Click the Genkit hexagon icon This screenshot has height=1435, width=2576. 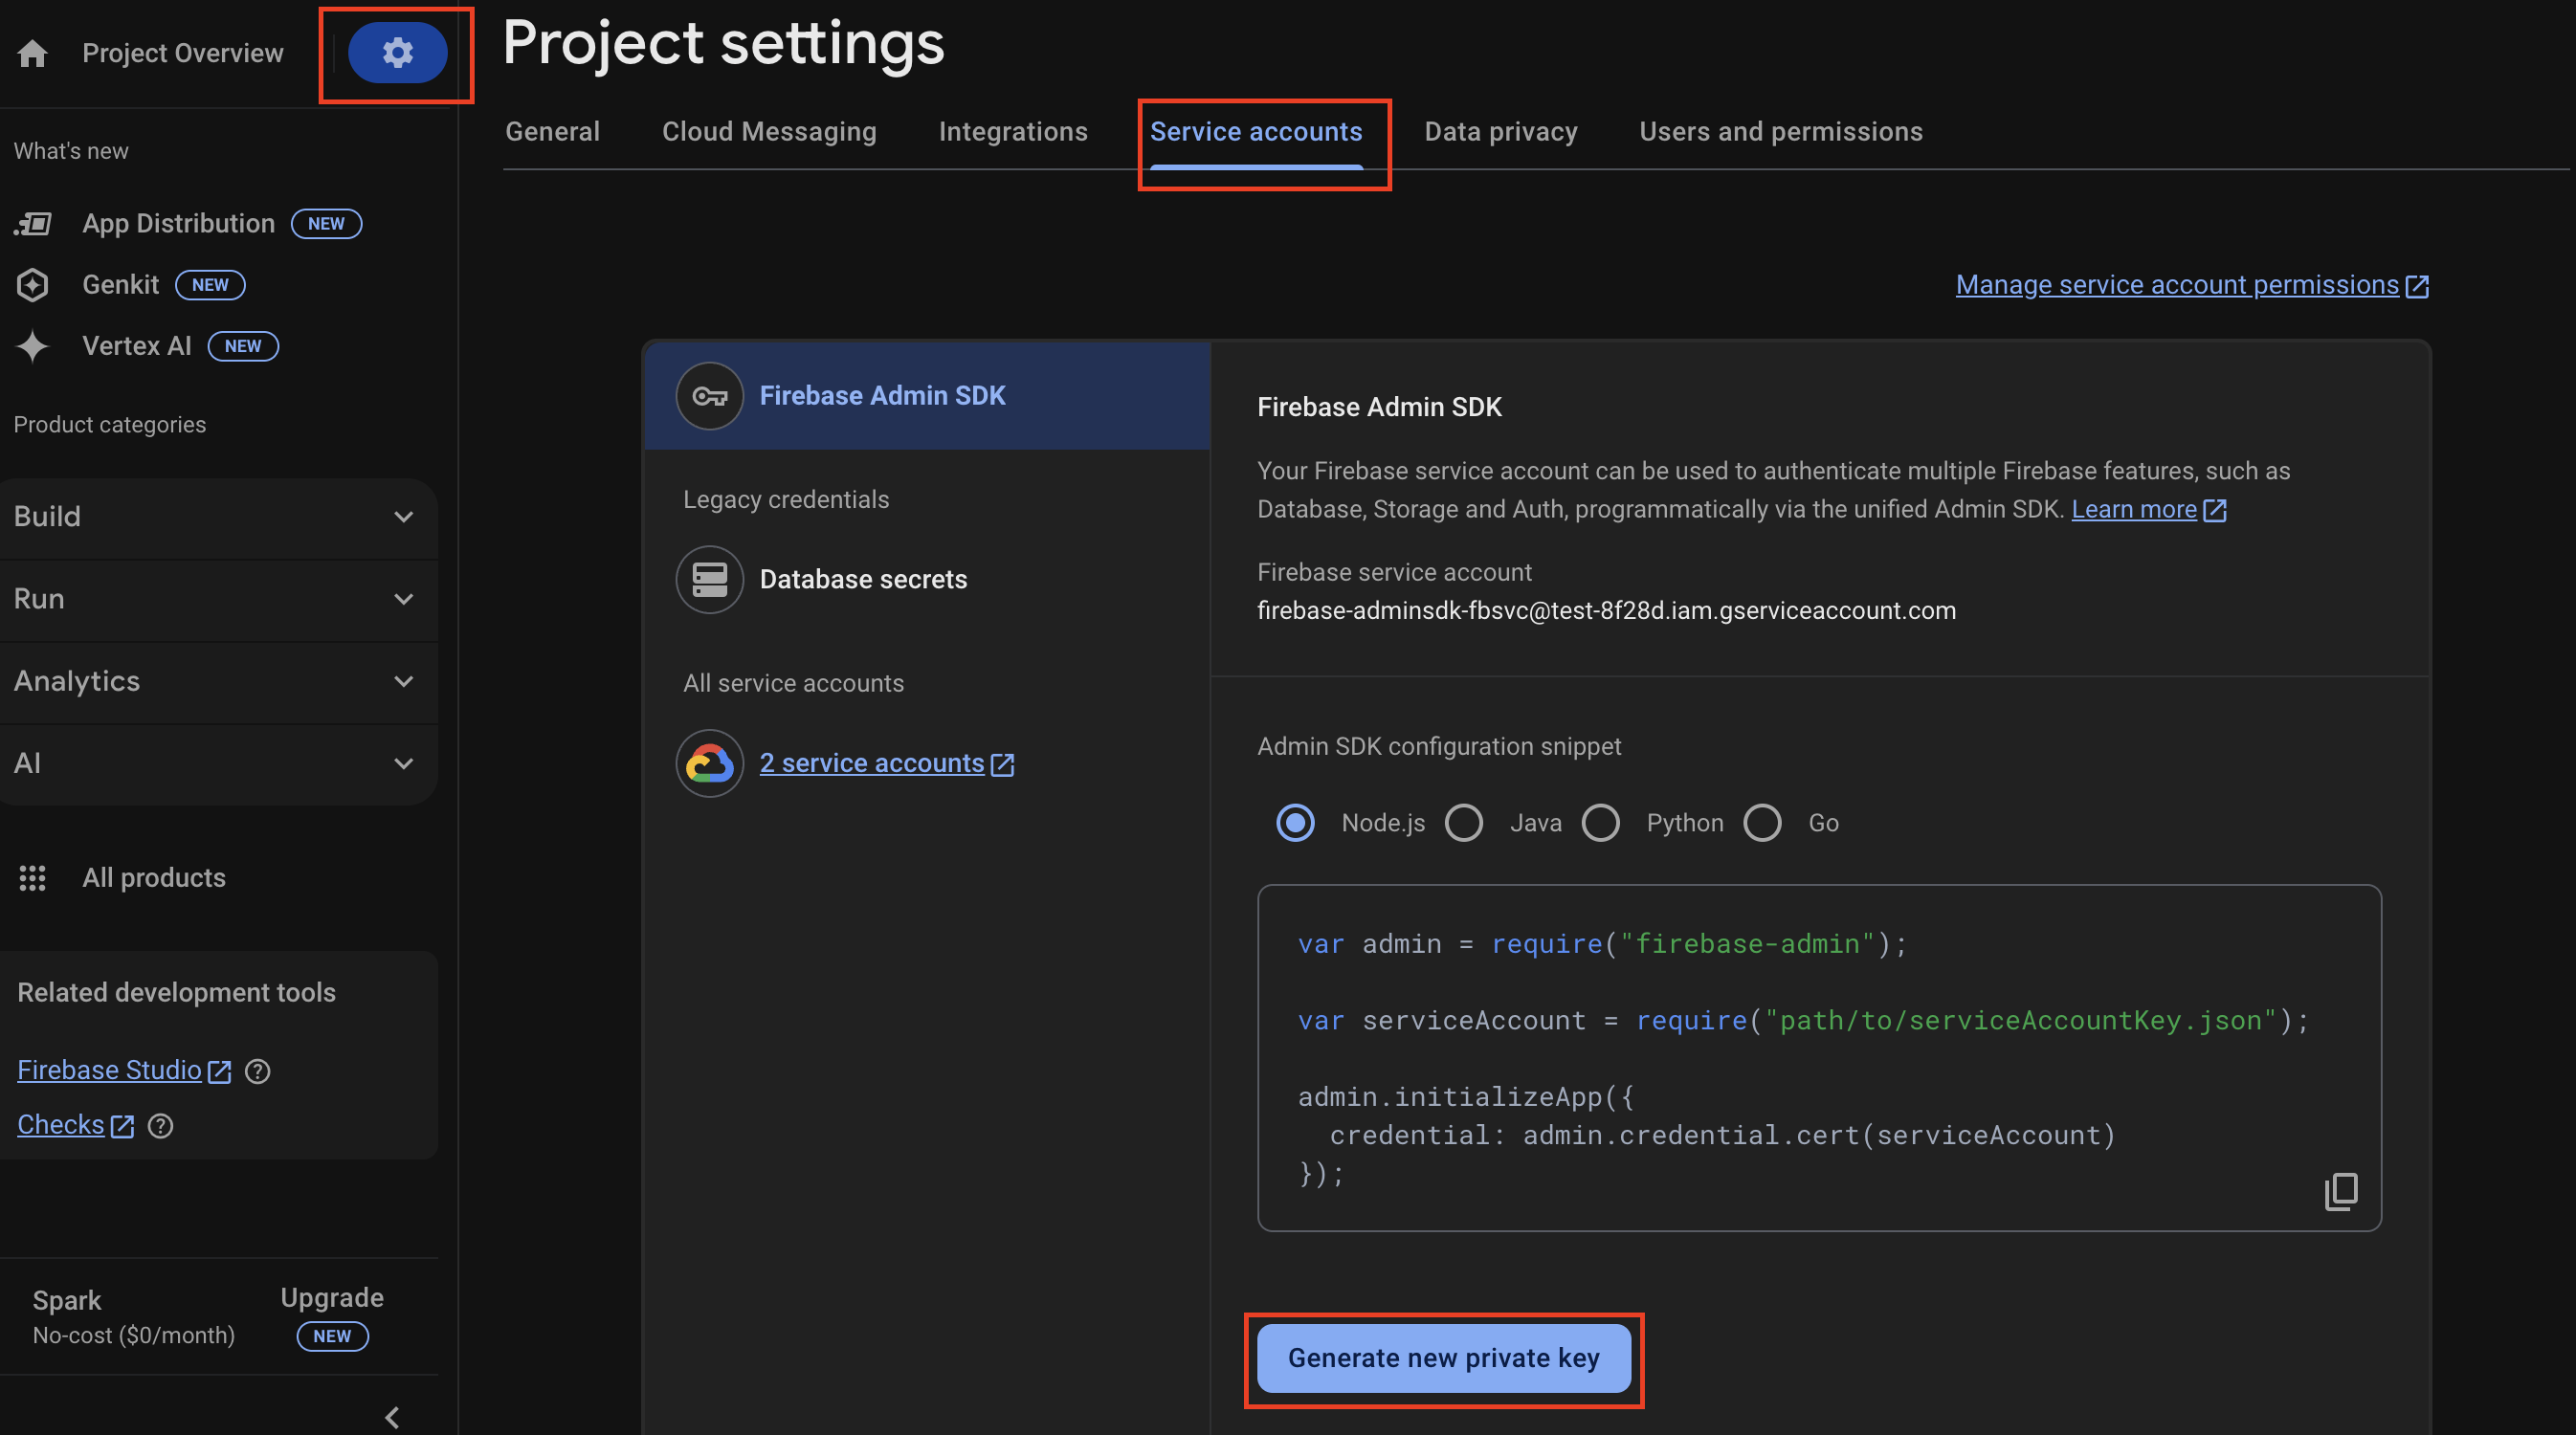point(33,285)
